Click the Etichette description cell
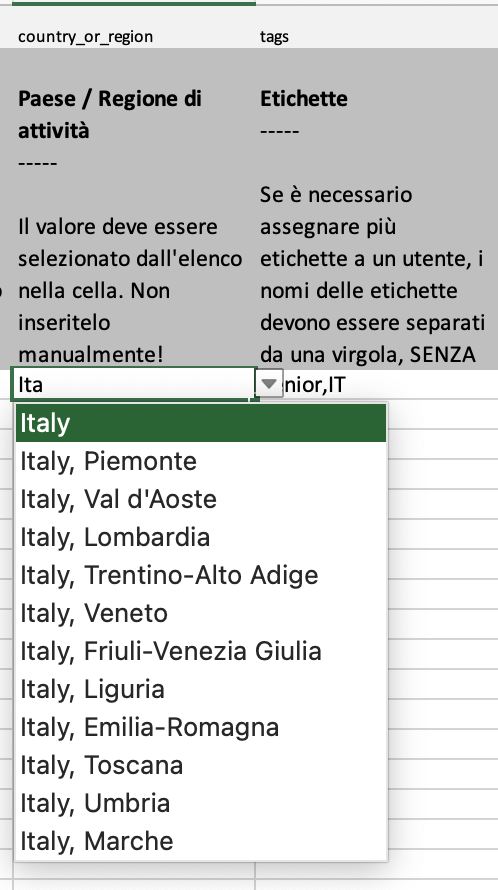 click(x=376, y=209)
